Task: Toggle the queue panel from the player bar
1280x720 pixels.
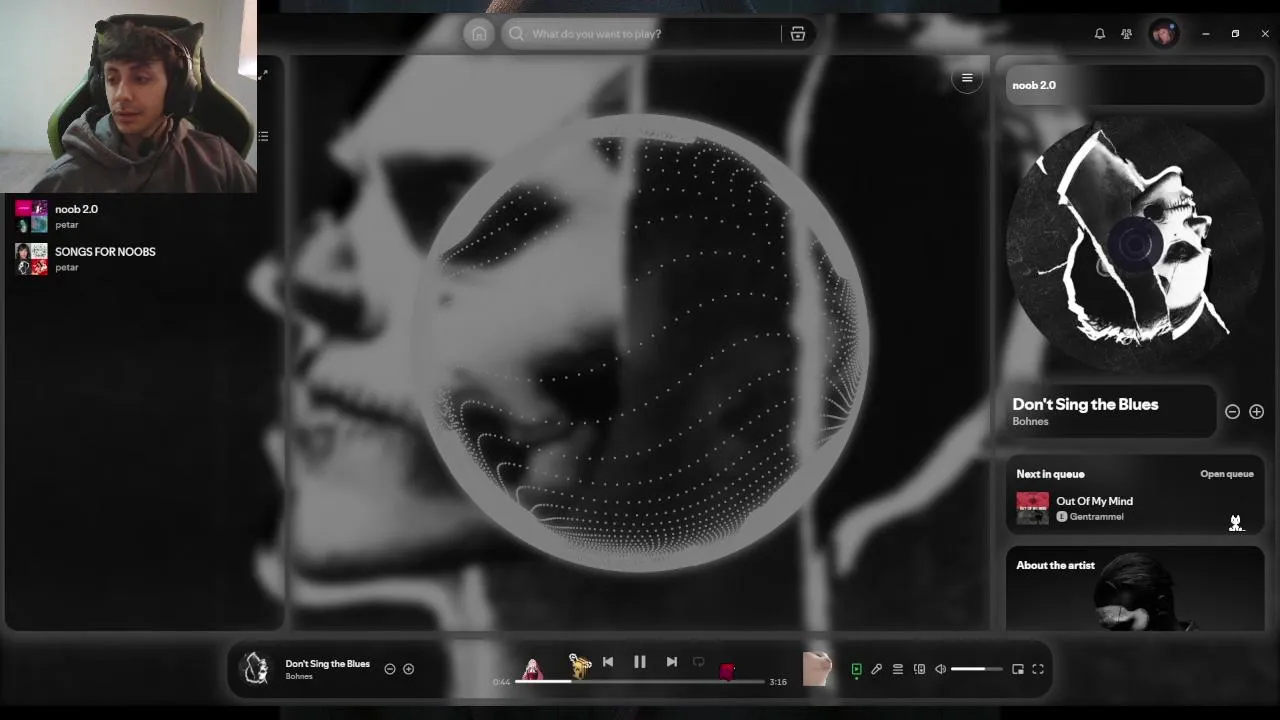Action: point(898,669)
